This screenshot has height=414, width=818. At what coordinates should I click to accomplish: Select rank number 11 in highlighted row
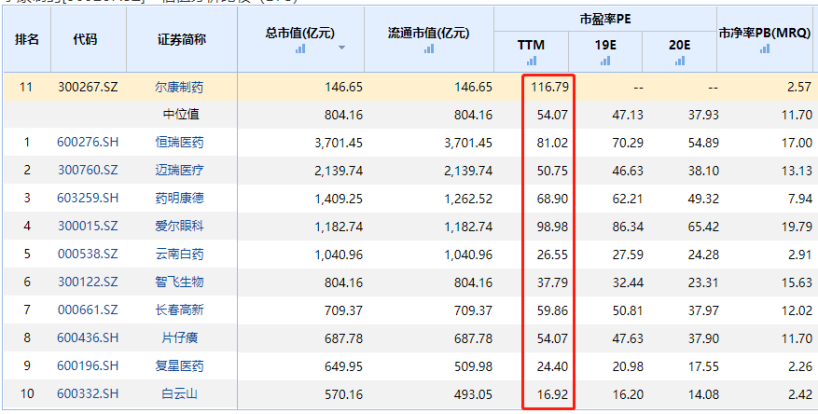click(x=26, y=87)
